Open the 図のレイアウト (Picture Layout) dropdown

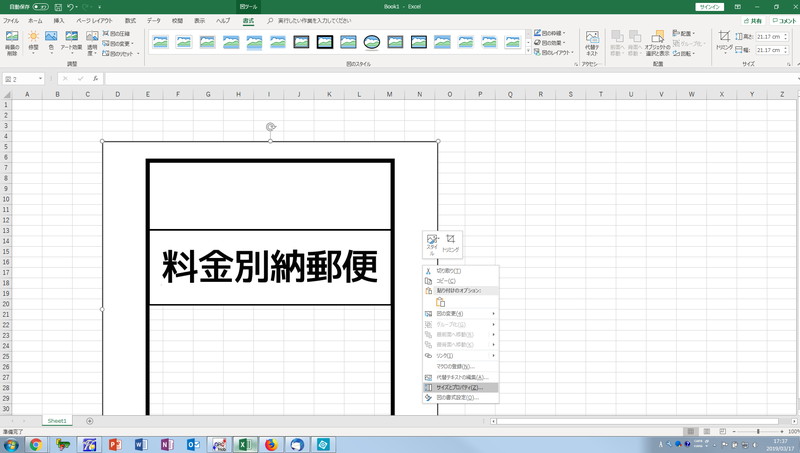pos(554,53)
